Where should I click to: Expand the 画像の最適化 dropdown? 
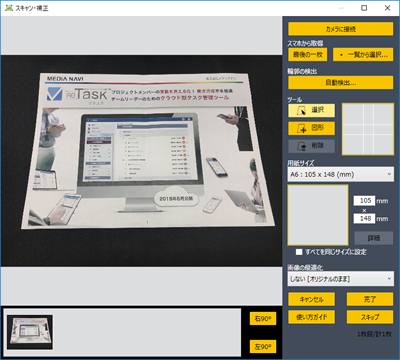[x=340, y=279]
